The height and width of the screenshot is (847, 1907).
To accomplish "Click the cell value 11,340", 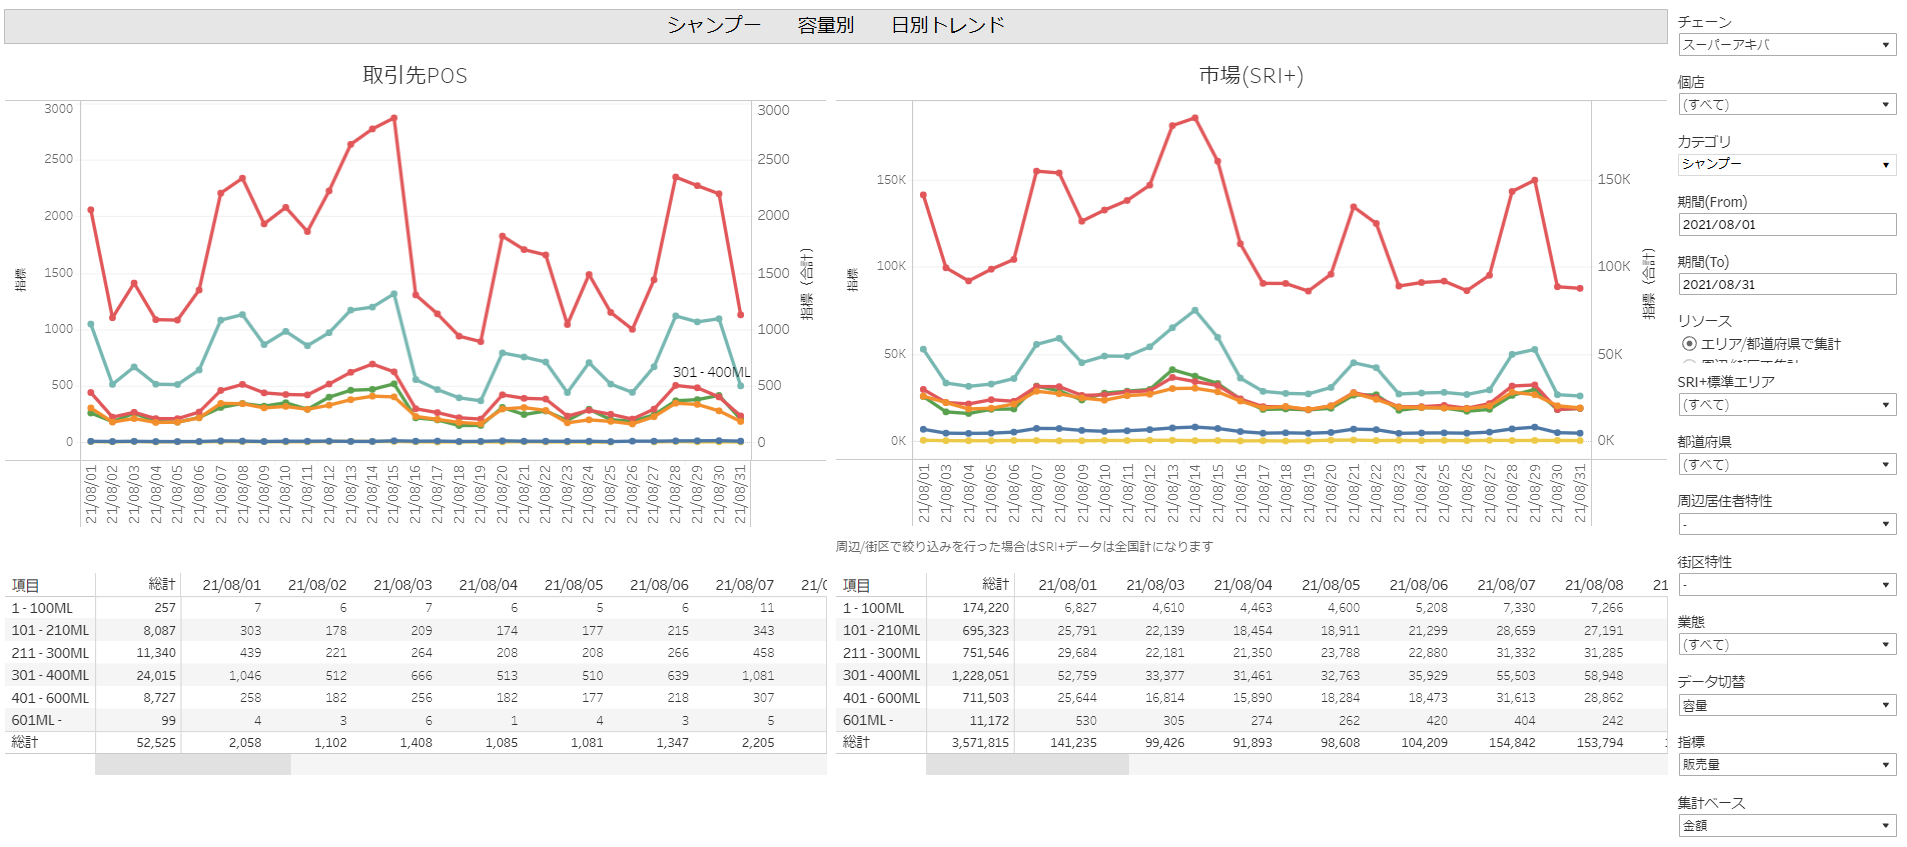I will 156,653.
